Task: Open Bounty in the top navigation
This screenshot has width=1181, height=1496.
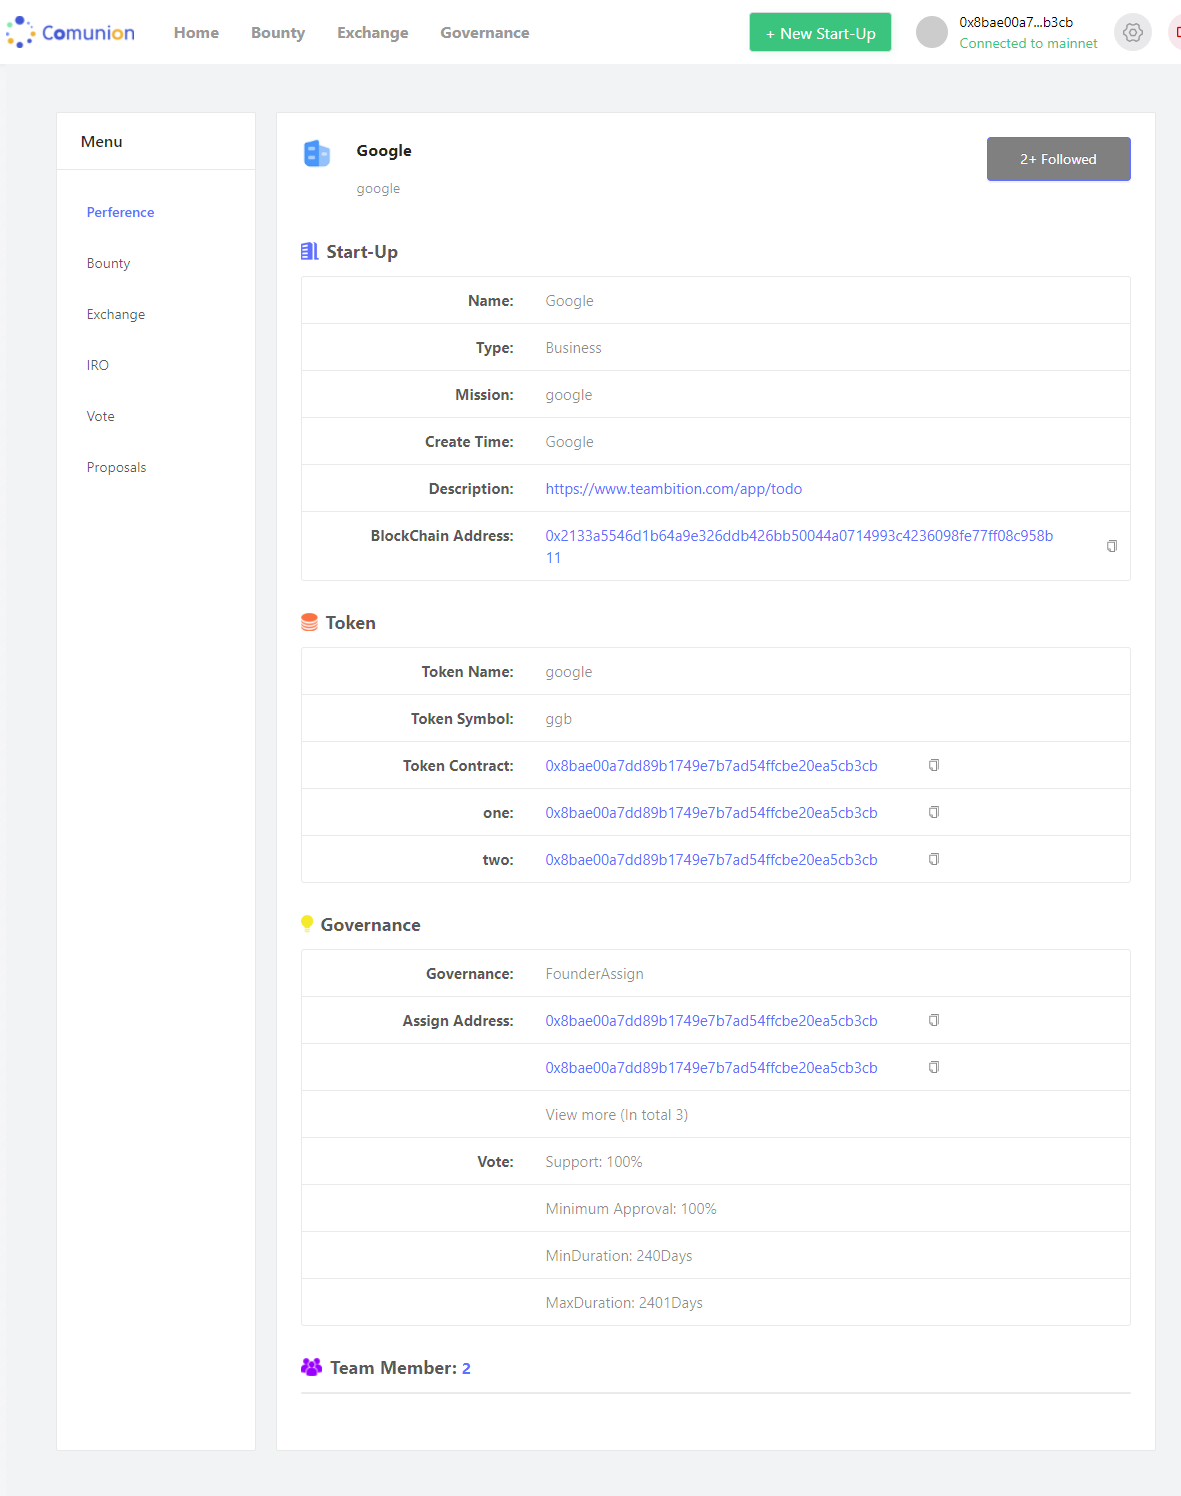Action: pos(278,33)
